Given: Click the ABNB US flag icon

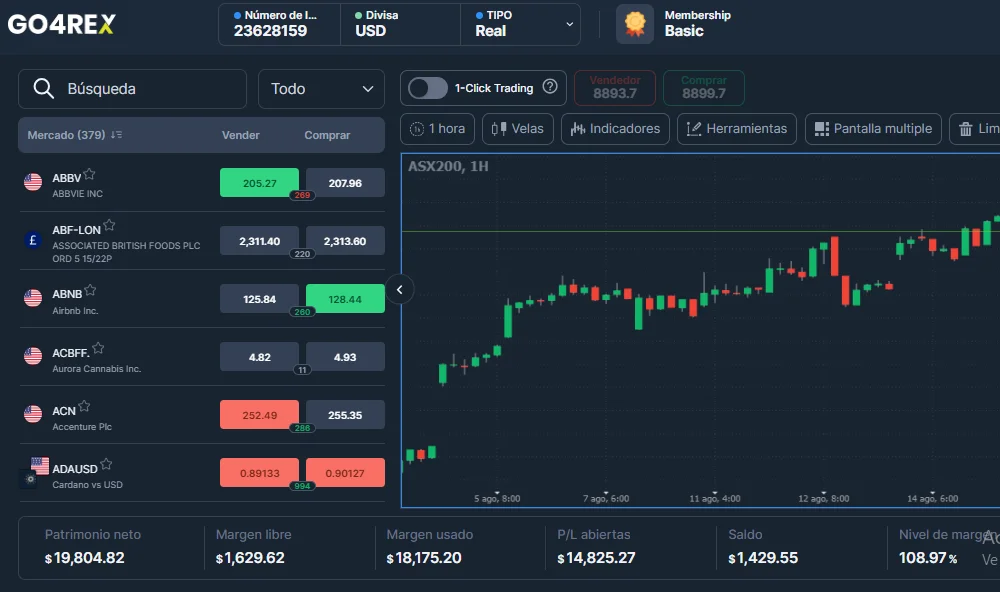Looking at the screenshot, I should click(x=33, y=298).
